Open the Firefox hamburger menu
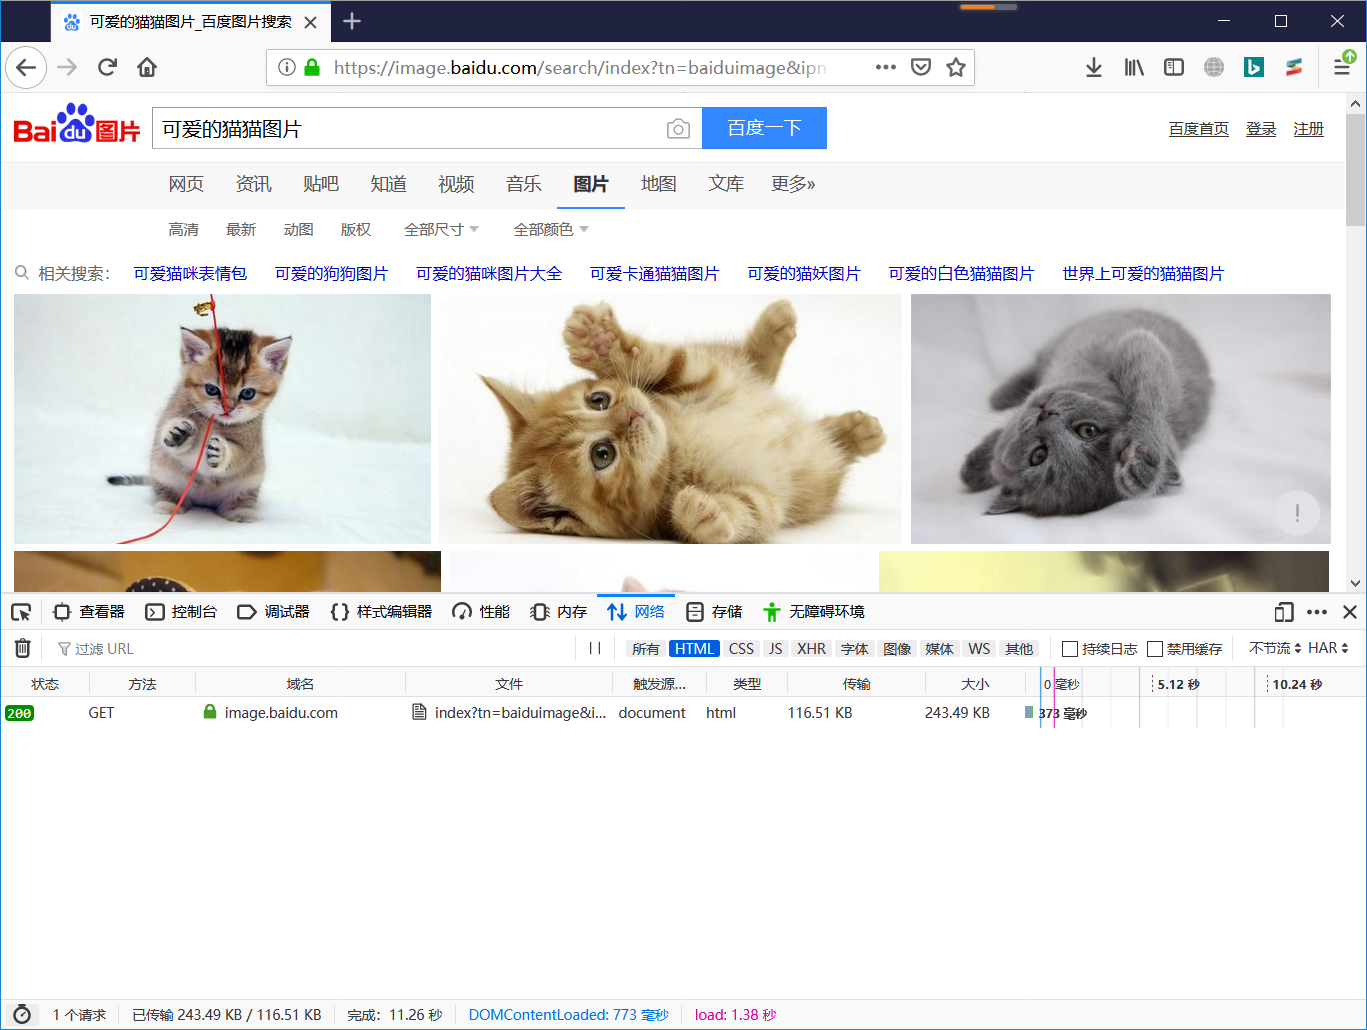 tap(1342, 67)
